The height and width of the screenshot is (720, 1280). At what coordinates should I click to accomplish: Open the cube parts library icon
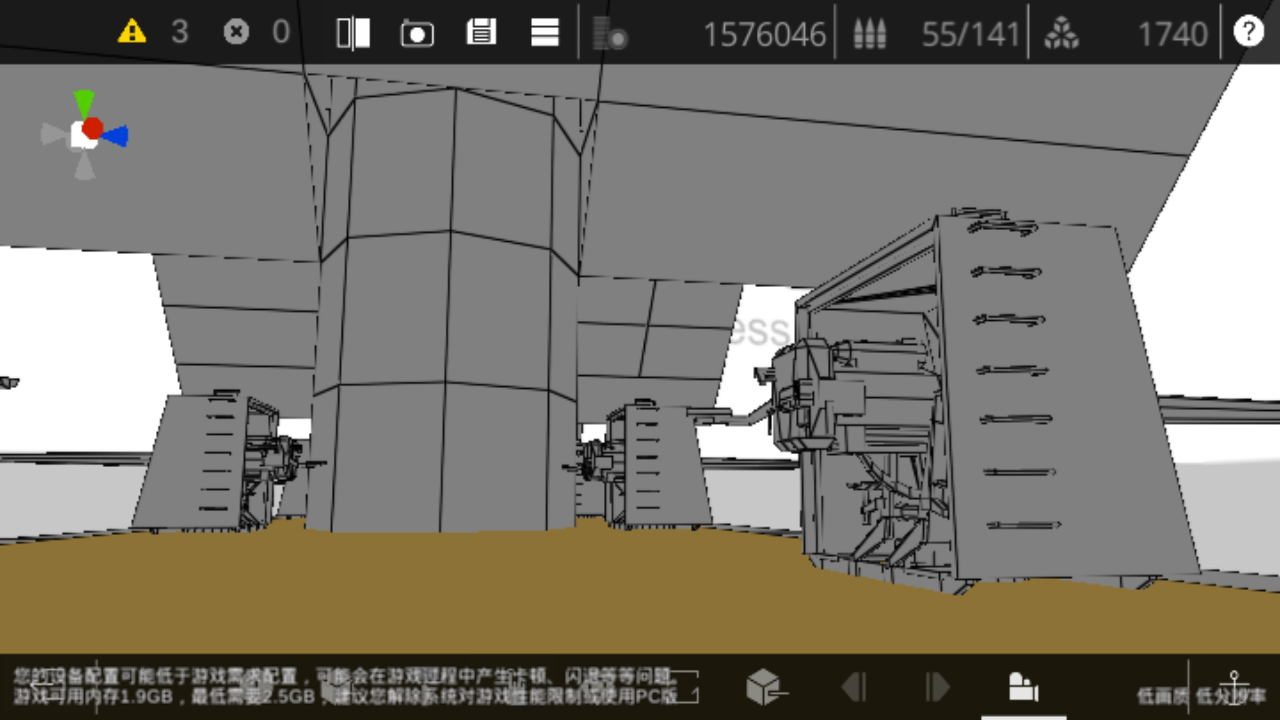(765, 687)
